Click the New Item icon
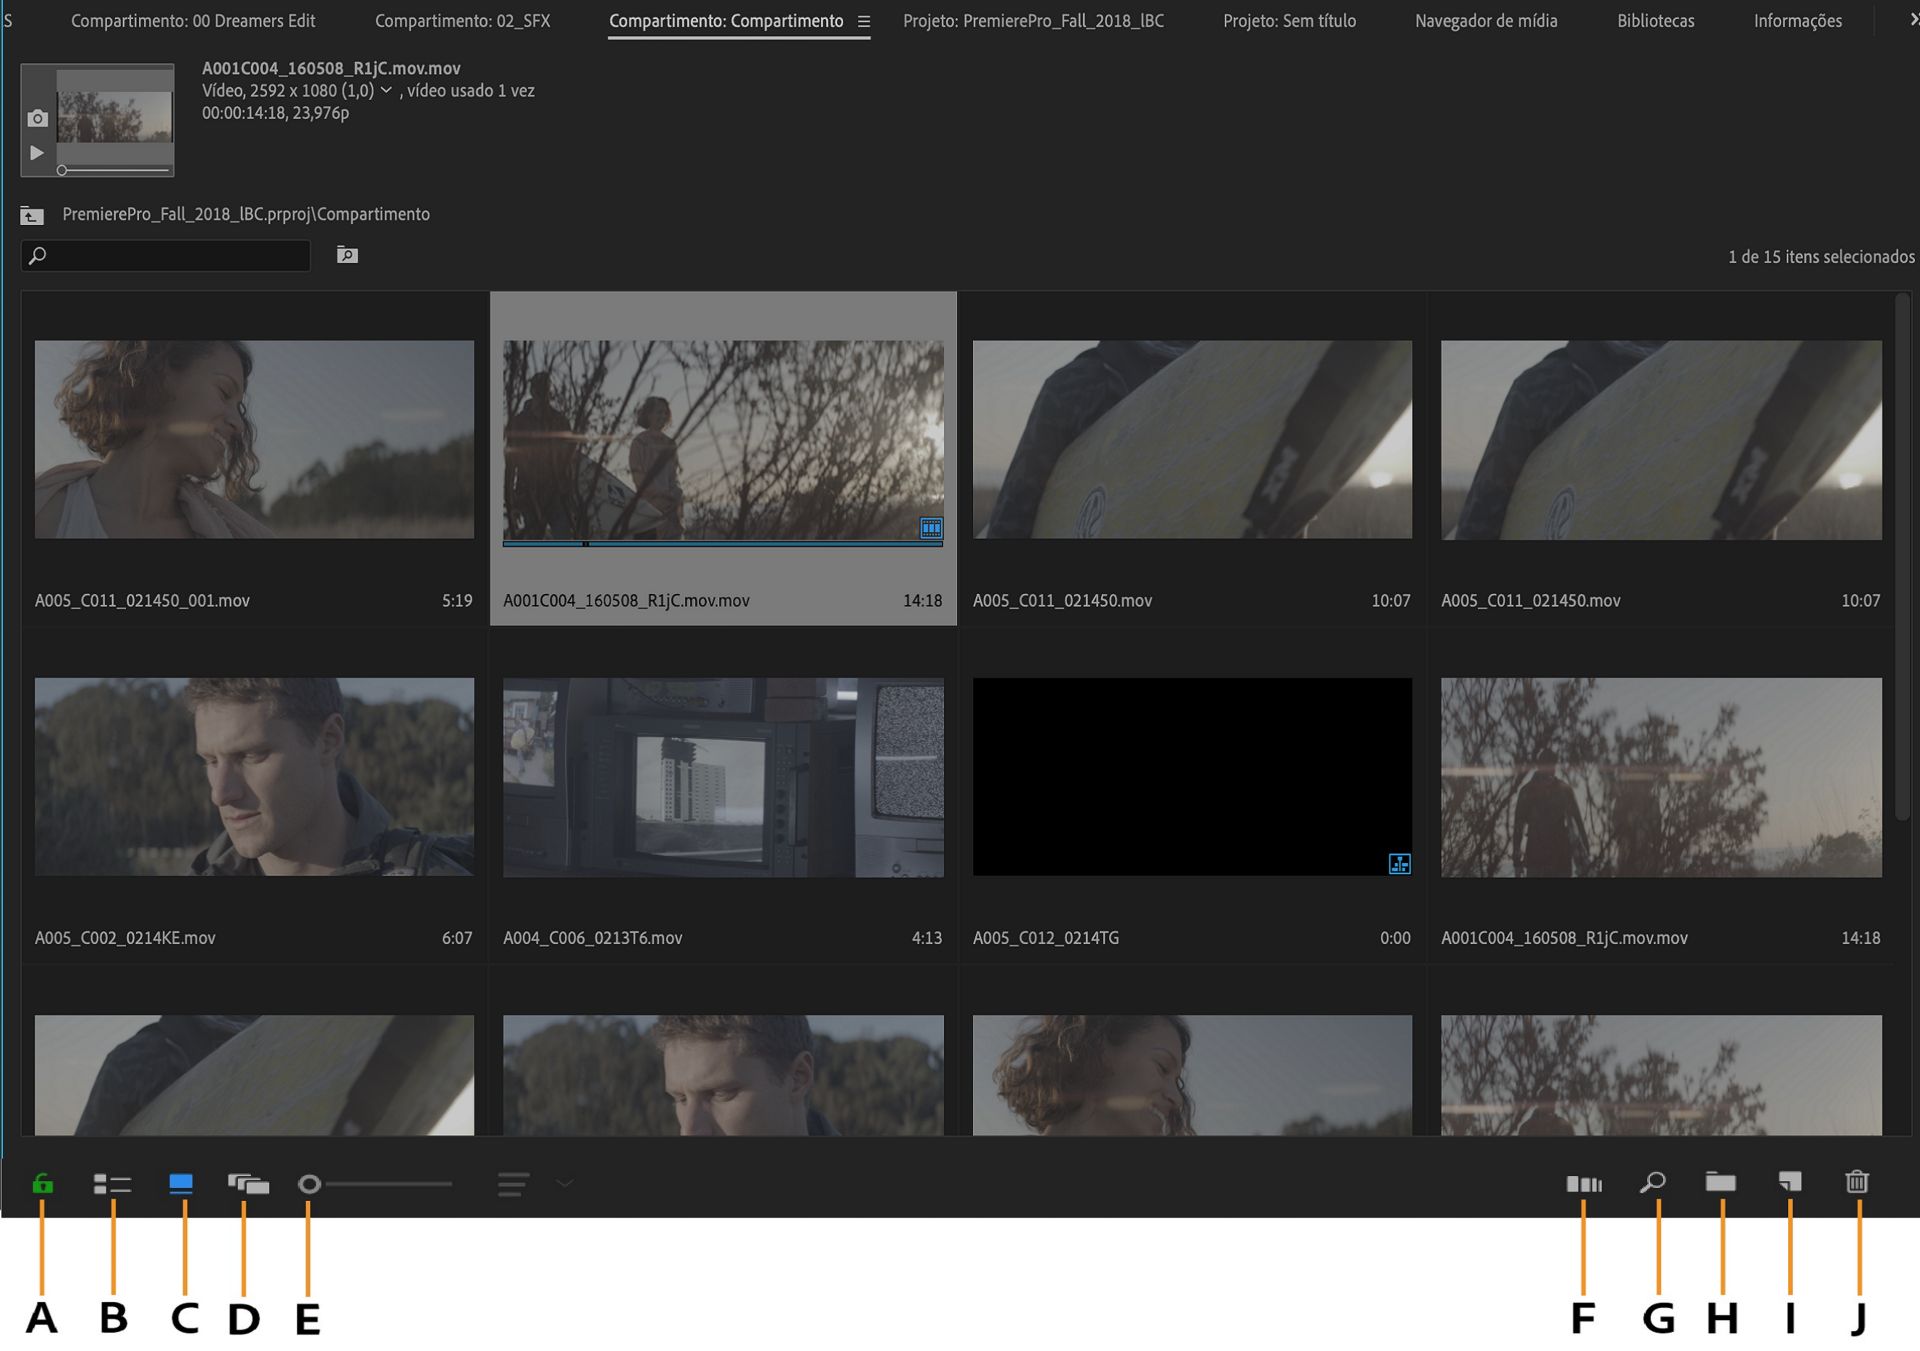1920x1351 pixels. (x=1790, y=1183)
